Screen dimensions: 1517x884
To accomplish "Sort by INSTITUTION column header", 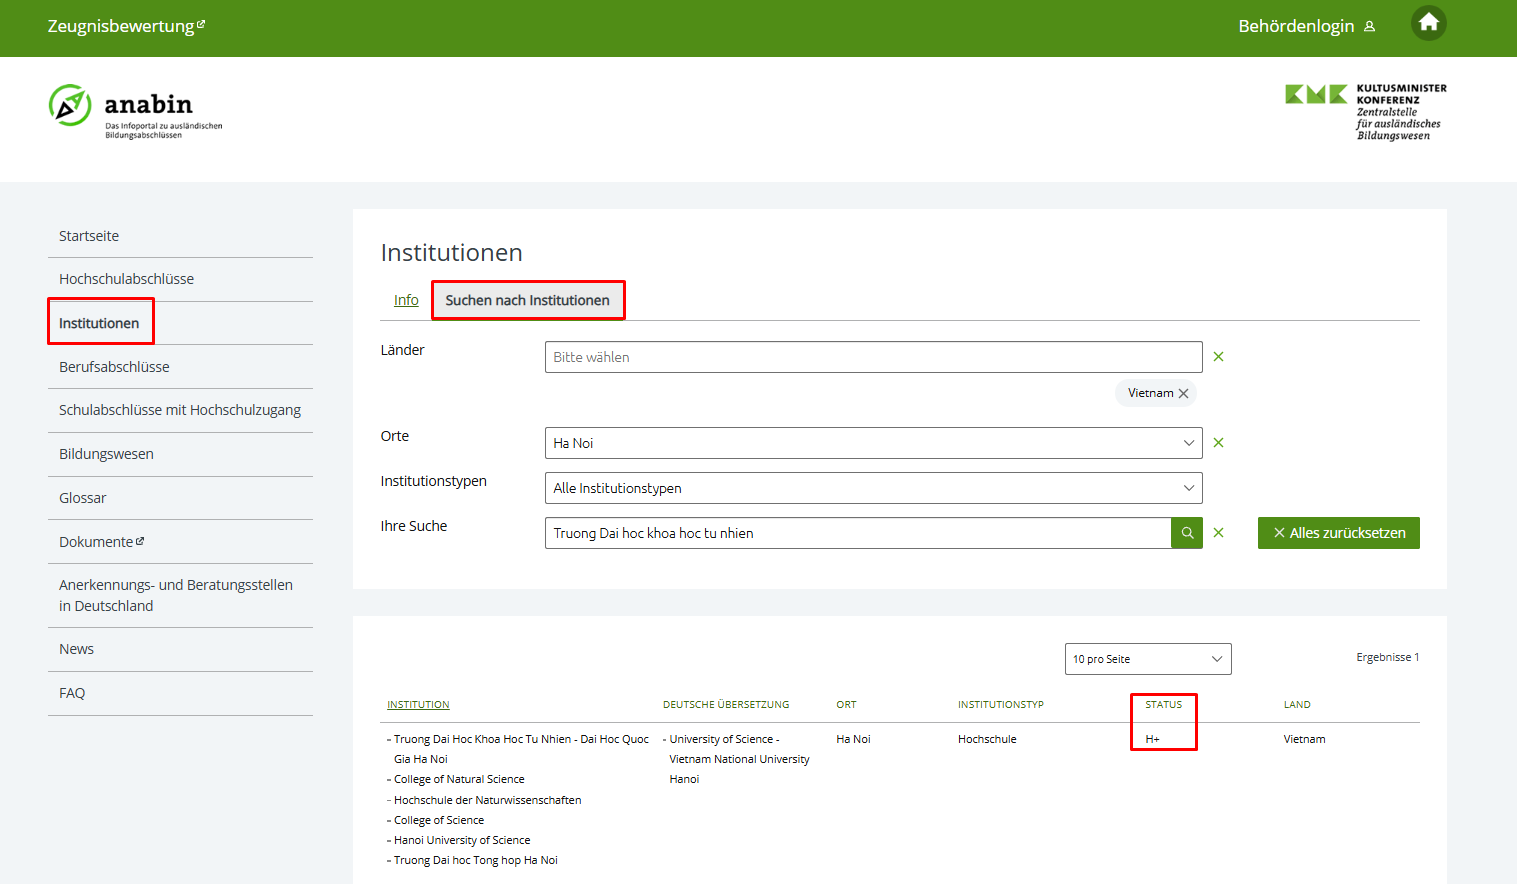I will (x=418, y=705).
